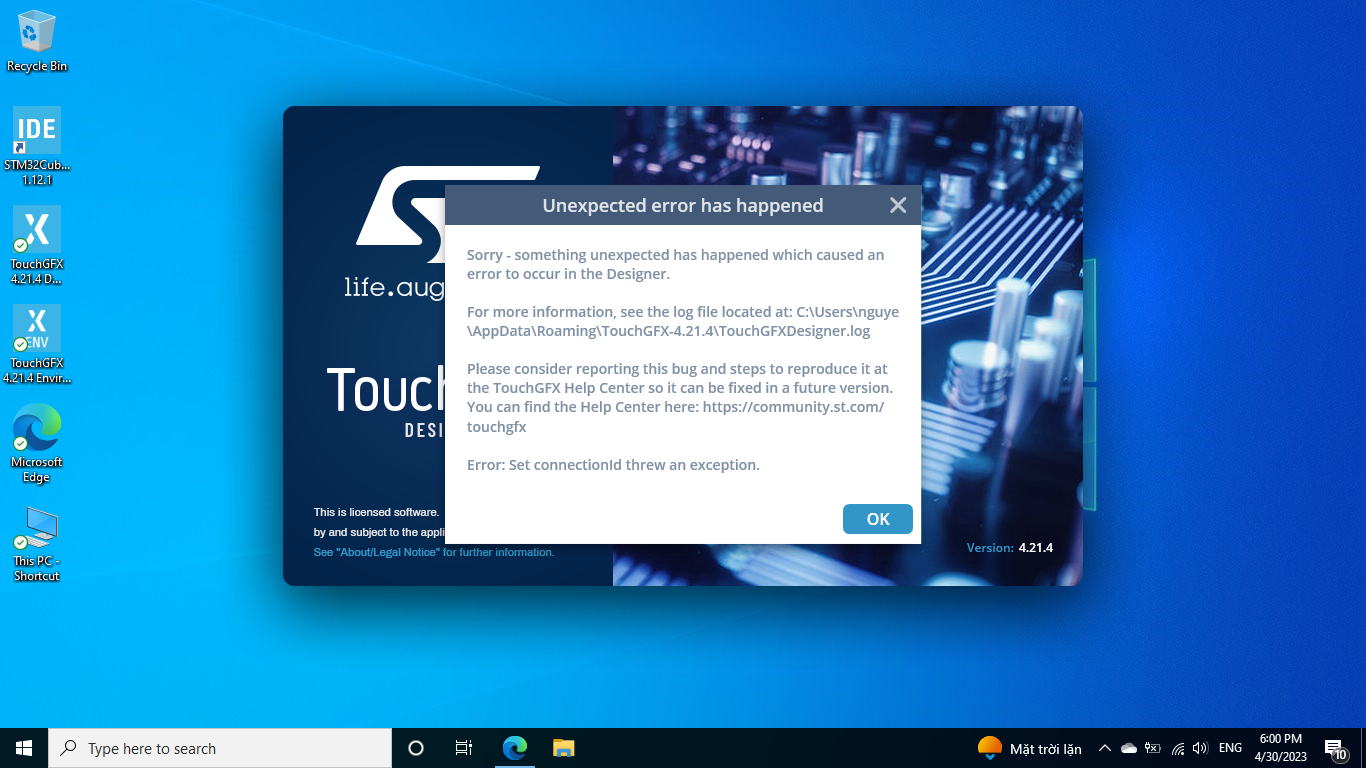Viewport: 1366px width, 768px height.
Task: Click the Cortana circle on the taskbar
Action: tap(415, 747)
